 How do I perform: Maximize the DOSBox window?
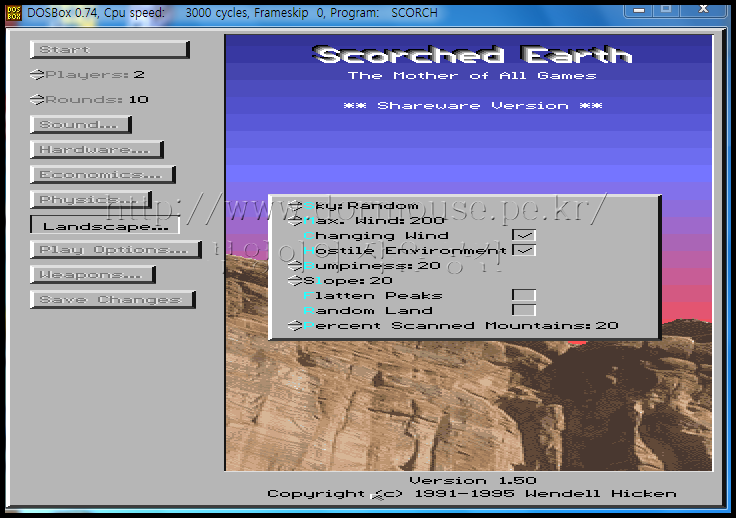pyautogui.click(x=666, y=10)
